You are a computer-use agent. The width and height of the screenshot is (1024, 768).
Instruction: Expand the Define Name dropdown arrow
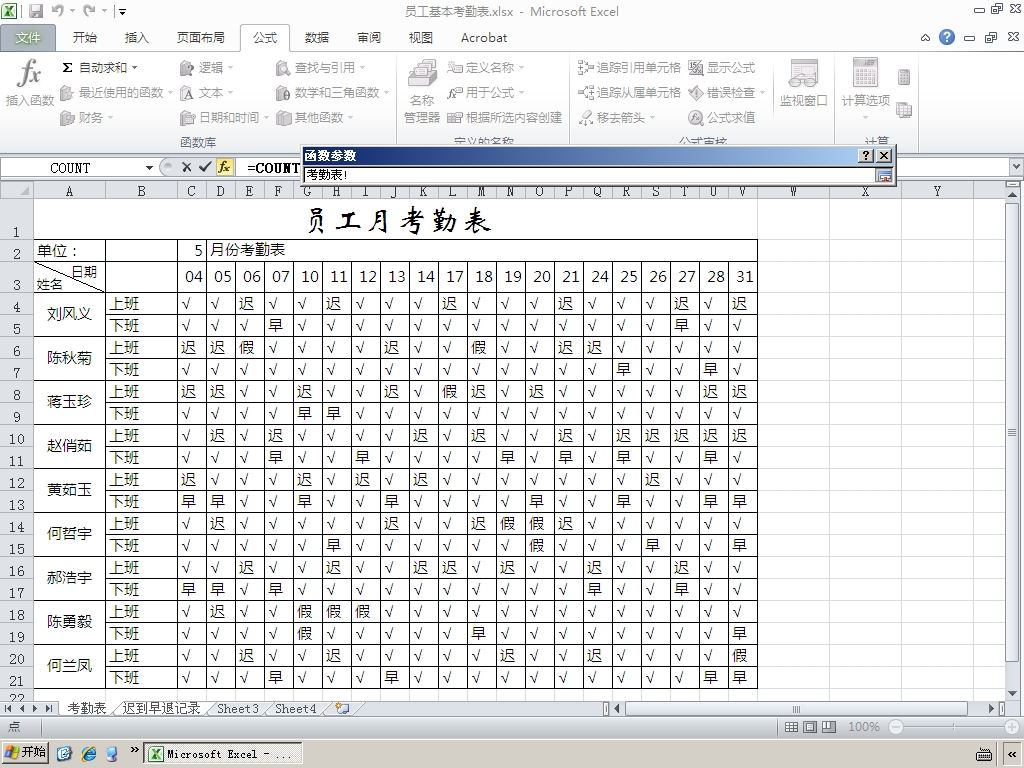(x=521, y=68)
